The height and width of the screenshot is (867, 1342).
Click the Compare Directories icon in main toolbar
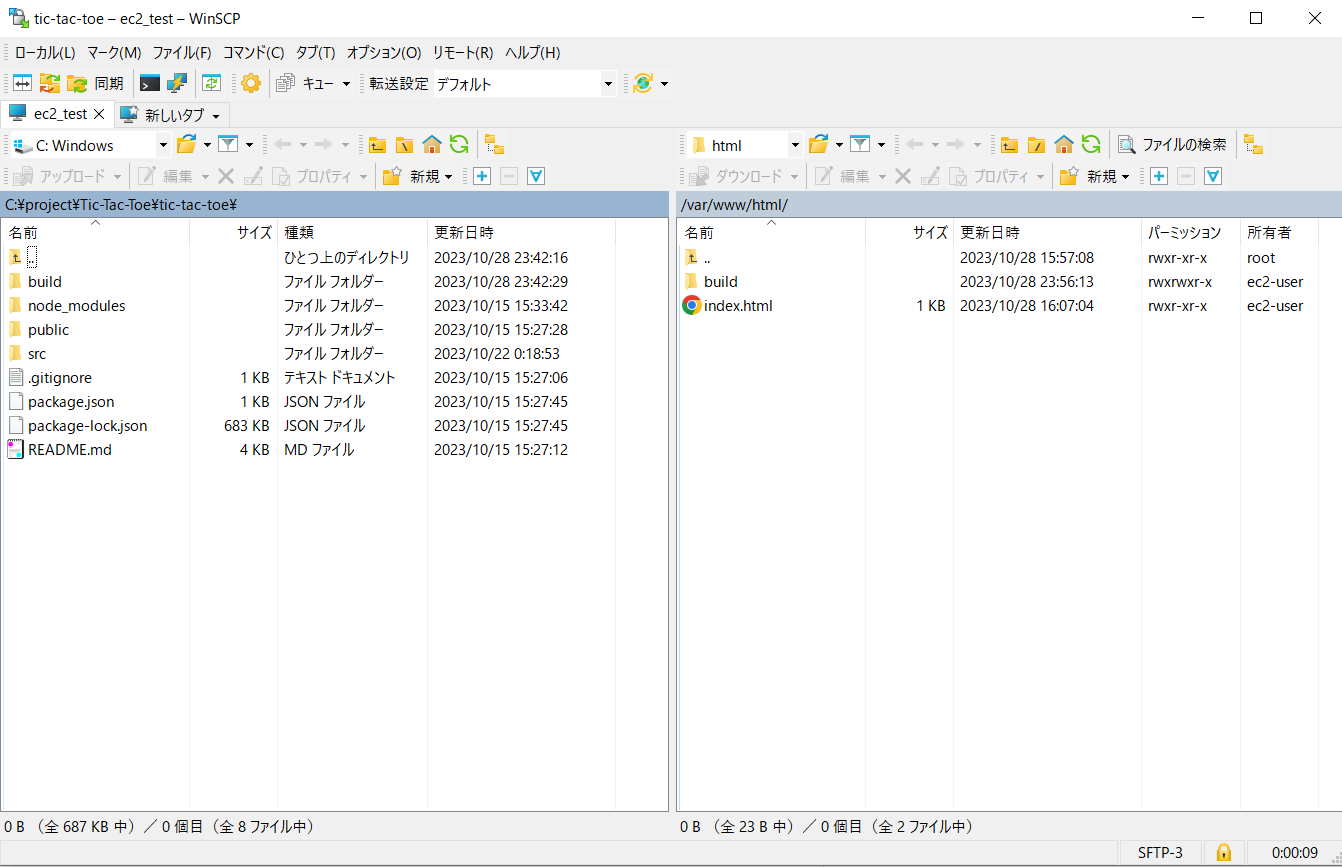click(22, 84)
